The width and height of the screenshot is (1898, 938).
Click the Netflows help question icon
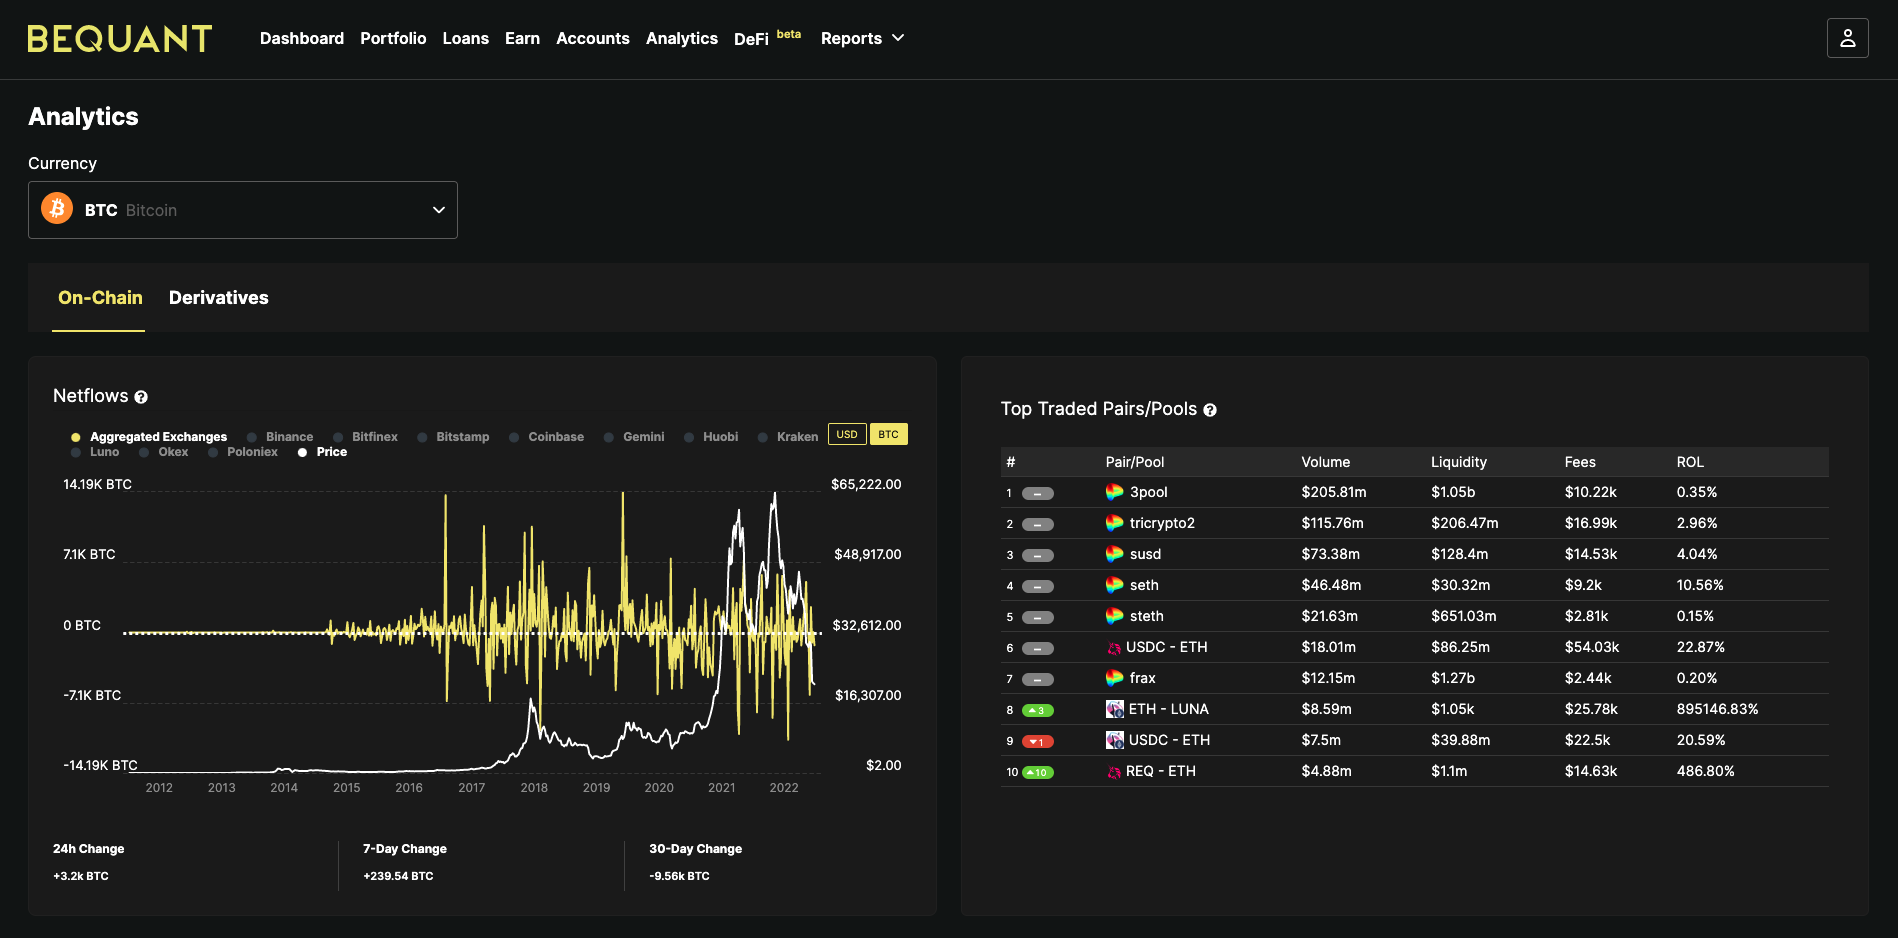pyautogui.click(x=141, y=397)
